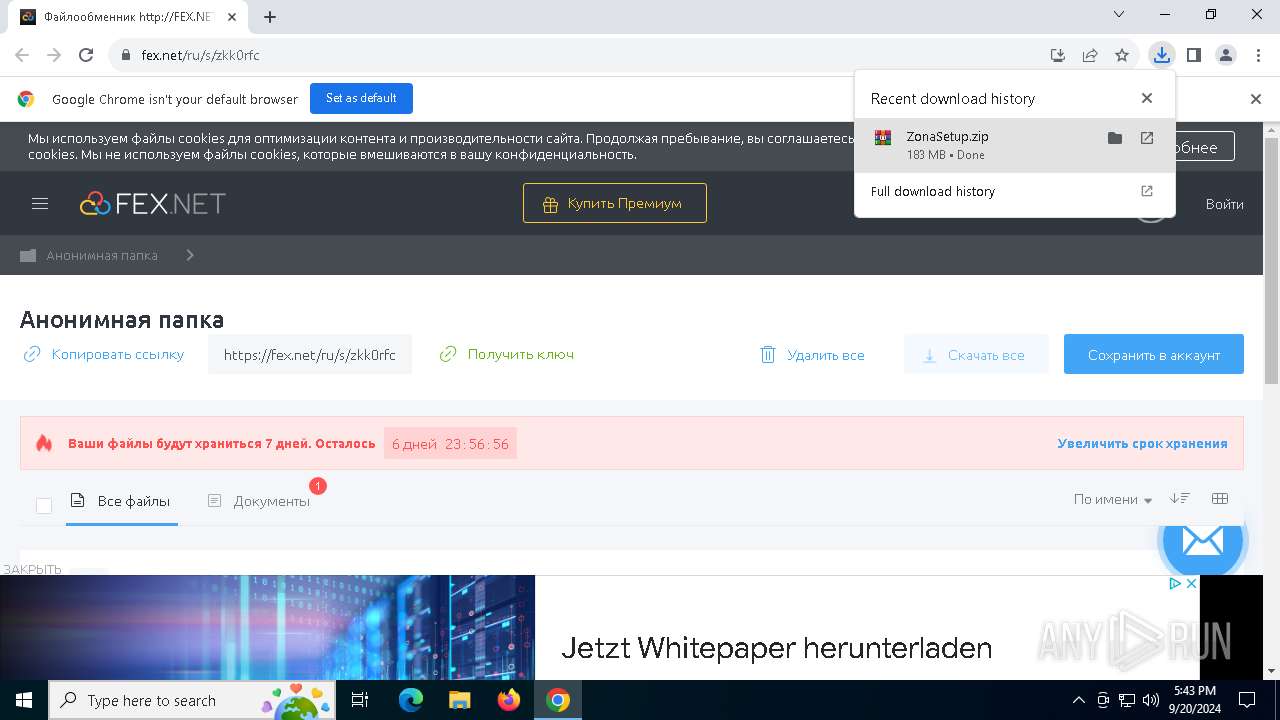Set Chrome as default browser

[x=361, y=98]
